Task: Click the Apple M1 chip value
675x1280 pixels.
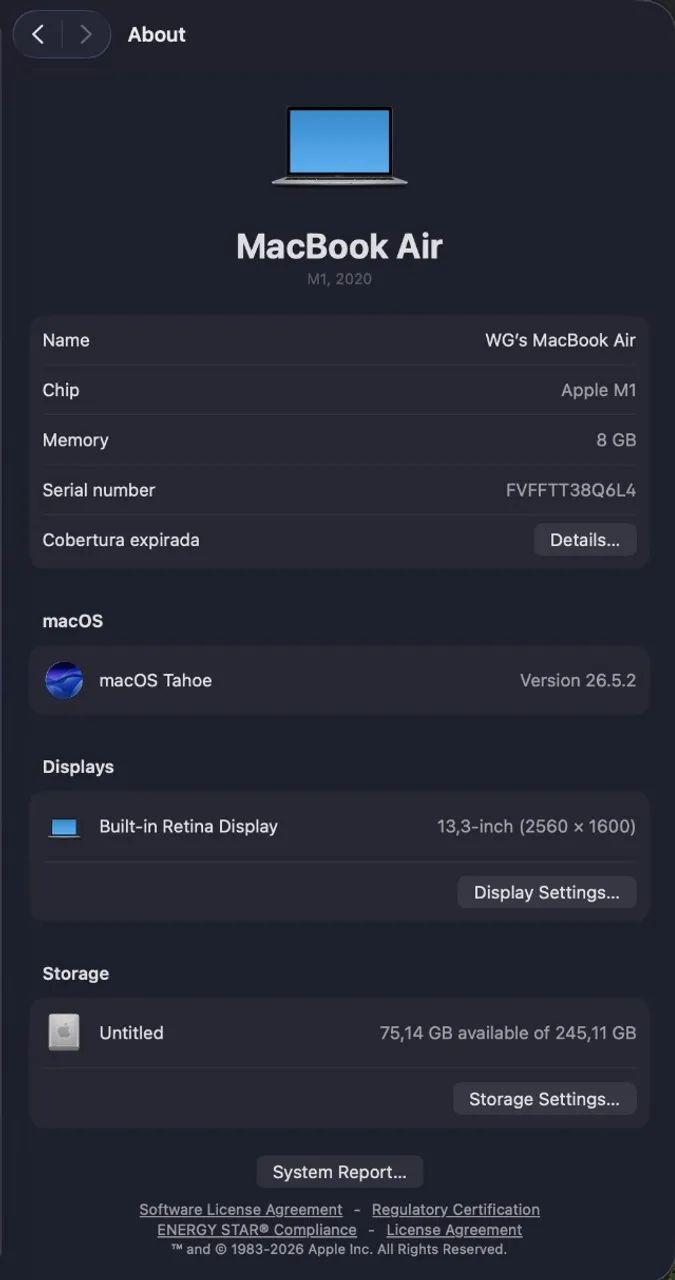Action: coord(599,390)
